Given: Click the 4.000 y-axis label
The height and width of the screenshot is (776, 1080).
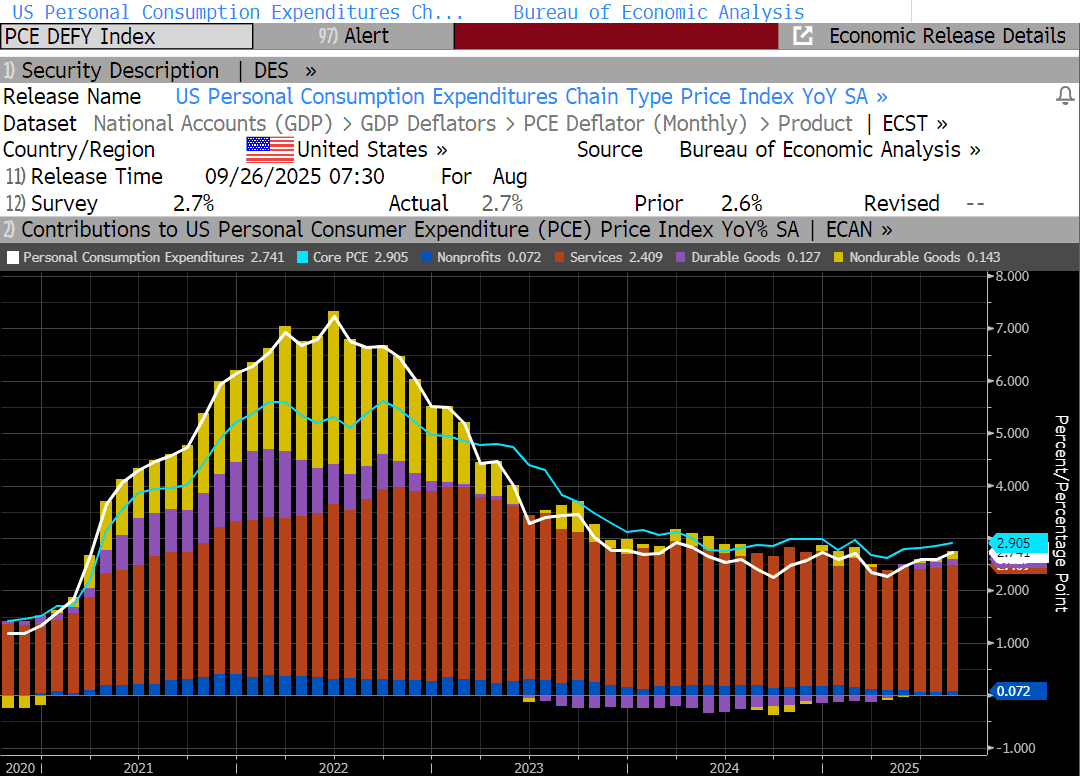Looking at the screenshot, I should tap(1012, 486).
